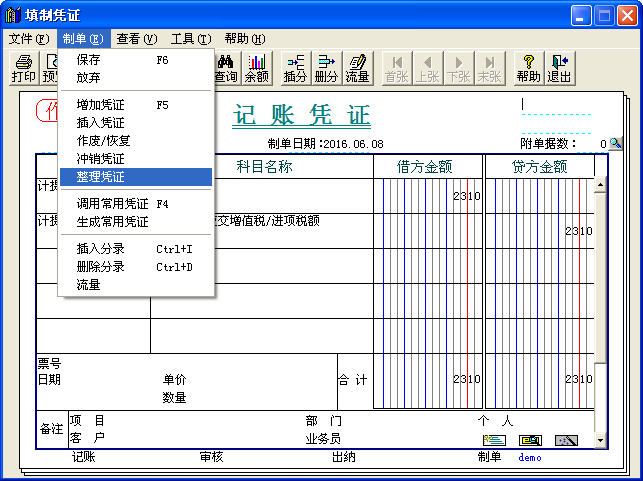Click the 删分 (Delete entry) toolbar icon
The width and height of the screenshot is (643, 481).
pyautogui.click(x=326, y=68)
